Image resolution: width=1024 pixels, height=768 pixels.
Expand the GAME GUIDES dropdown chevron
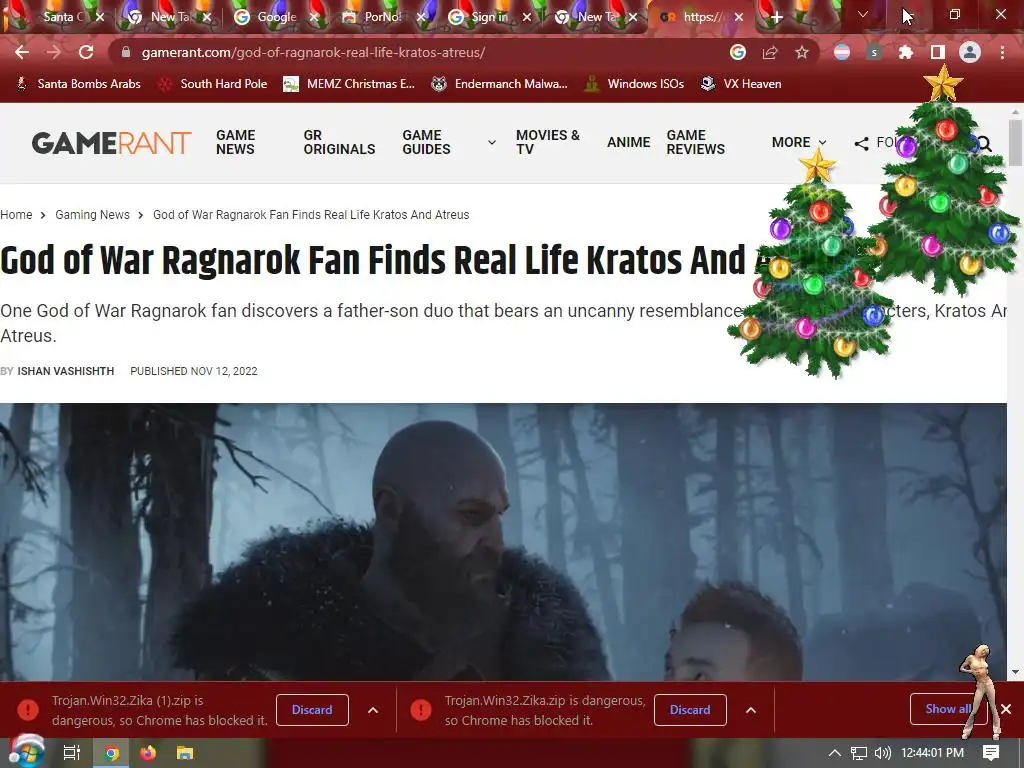(492, 142)
